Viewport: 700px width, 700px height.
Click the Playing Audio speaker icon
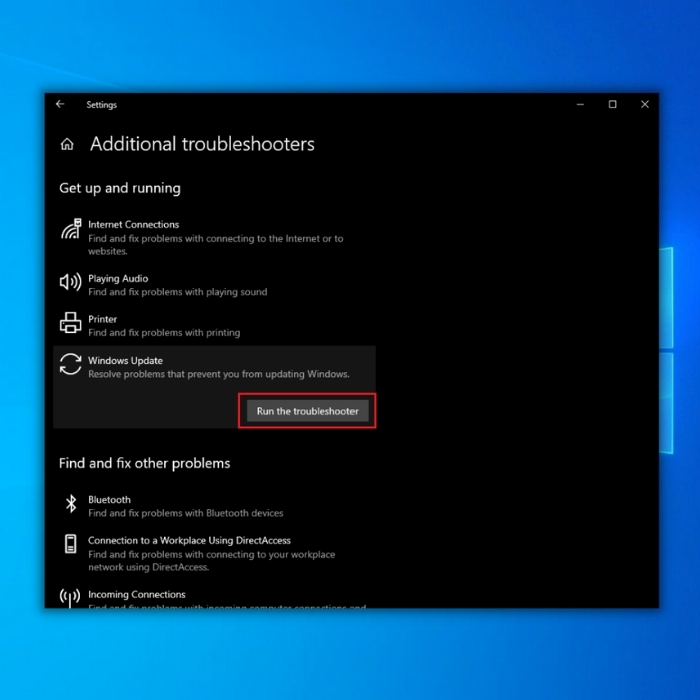(71, 282)
